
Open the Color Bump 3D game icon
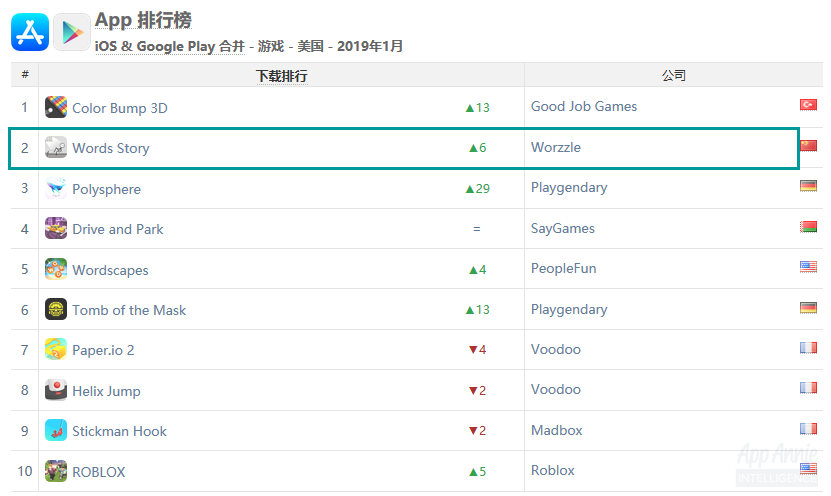coord(56,107)
